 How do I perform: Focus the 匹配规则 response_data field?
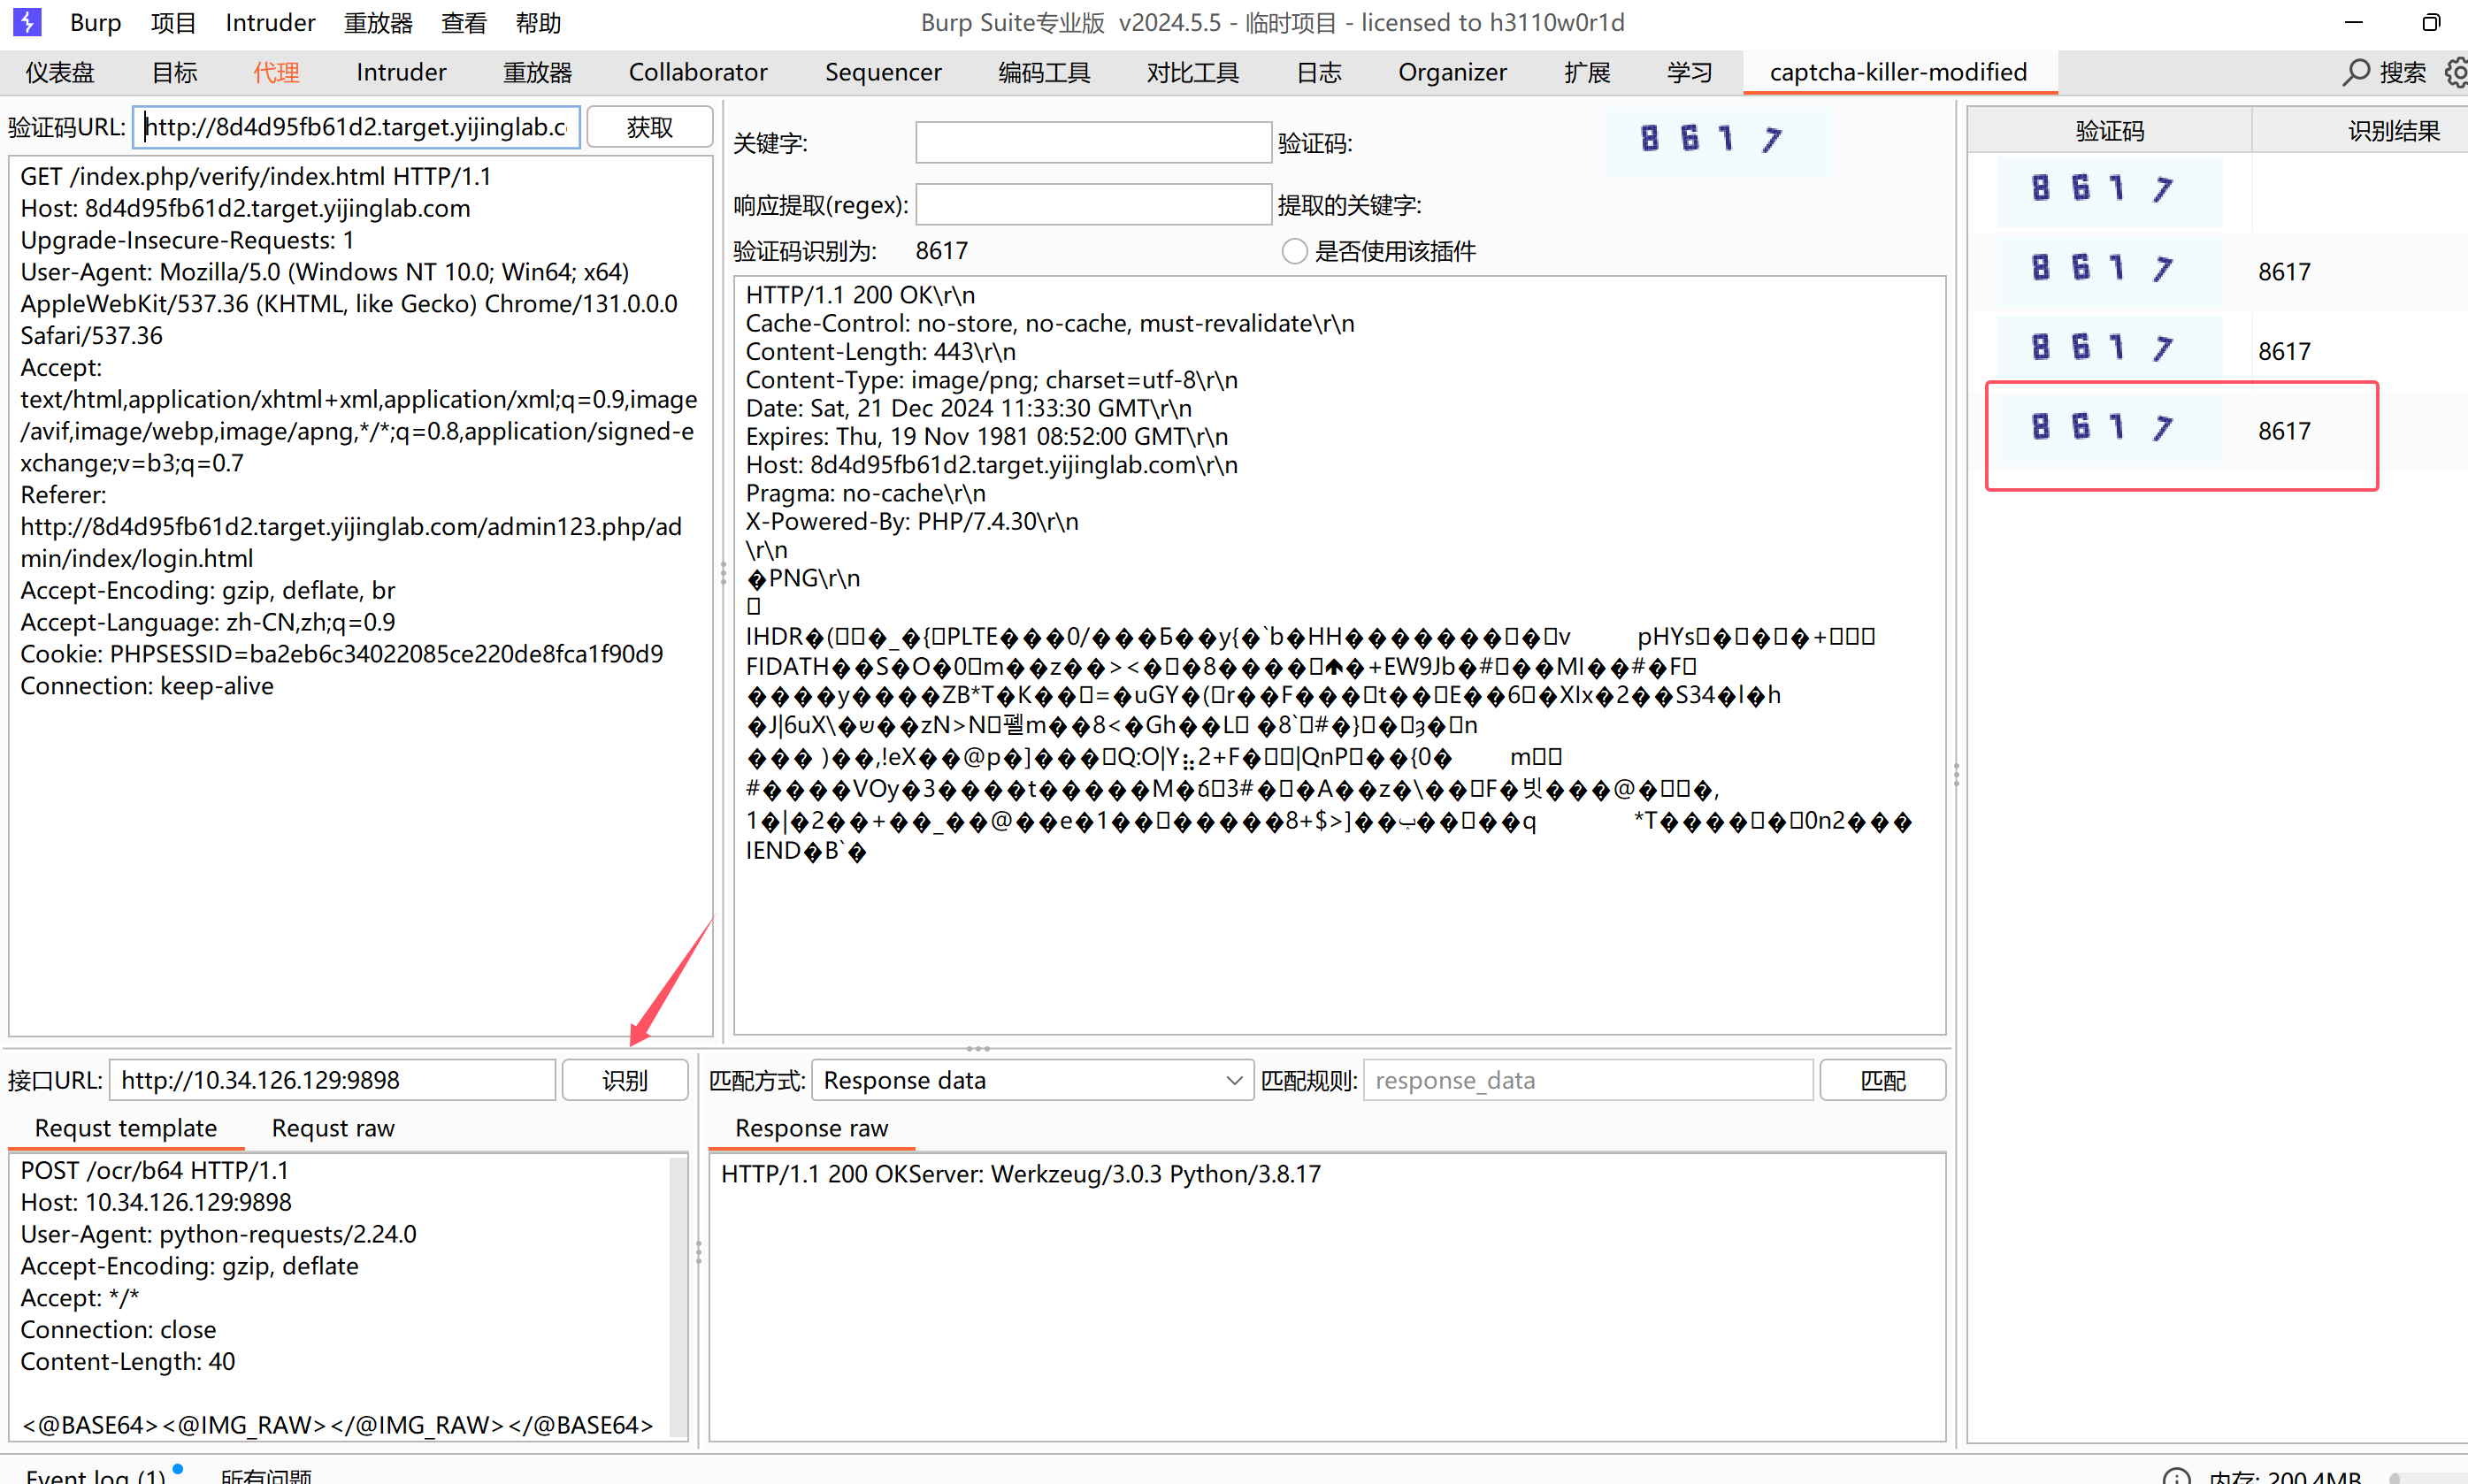(1588, 1080)
